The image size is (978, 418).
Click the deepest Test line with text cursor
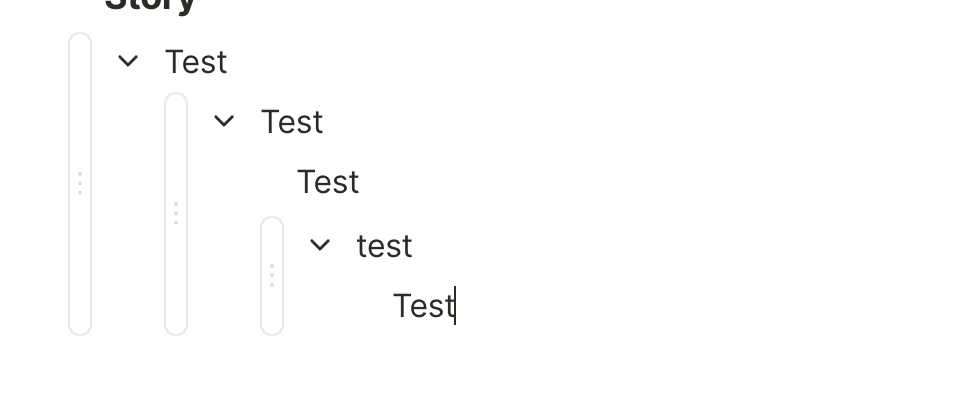click(423, 306)
